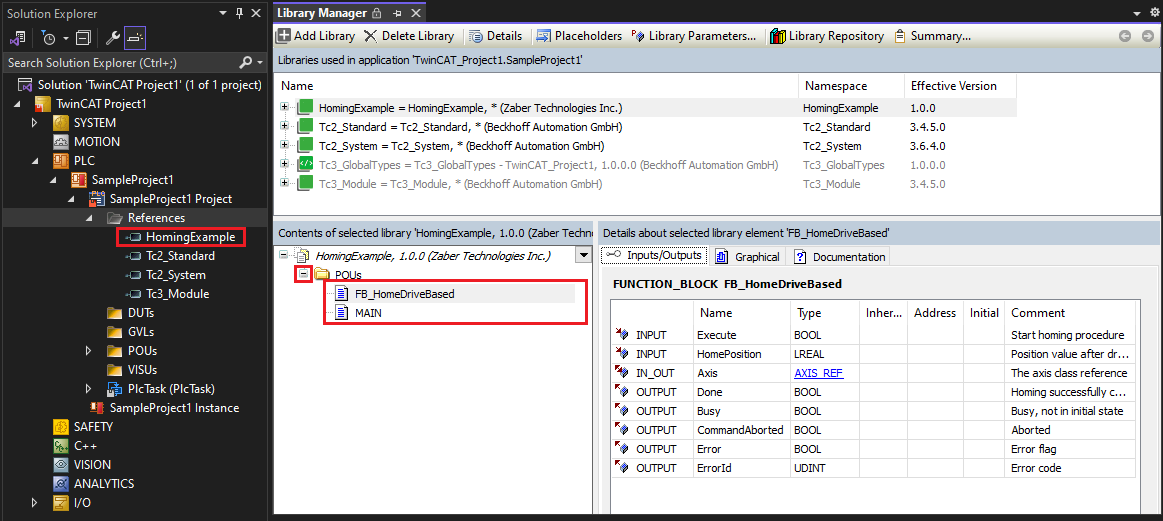
Task: Click the DUTs folder icon
Action: [x=115, y=312]
